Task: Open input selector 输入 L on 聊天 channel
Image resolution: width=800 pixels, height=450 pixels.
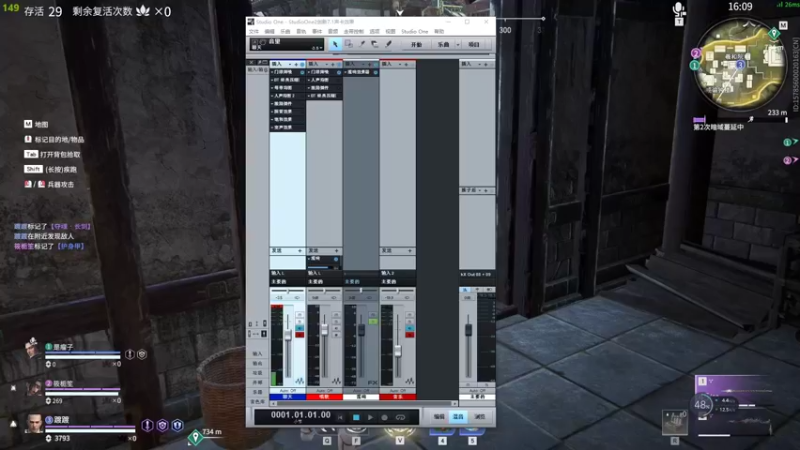Action: coord(288,273)
